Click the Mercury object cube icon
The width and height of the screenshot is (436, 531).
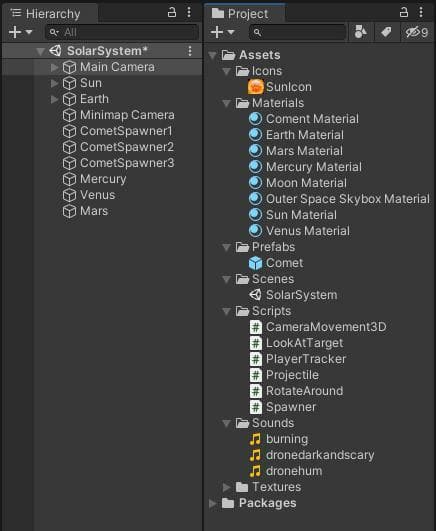point(69,179)
